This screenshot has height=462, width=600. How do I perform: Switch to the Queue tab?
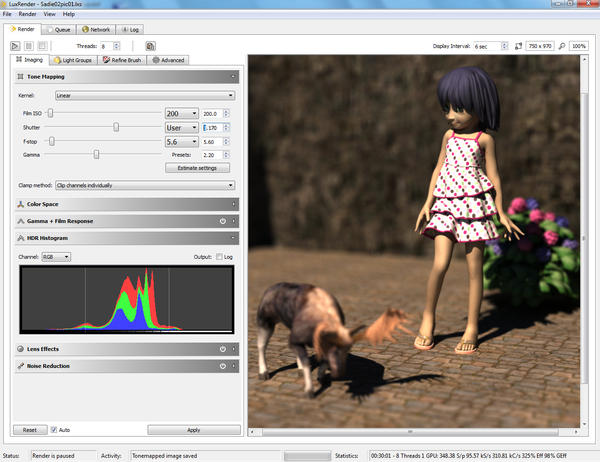59,29
